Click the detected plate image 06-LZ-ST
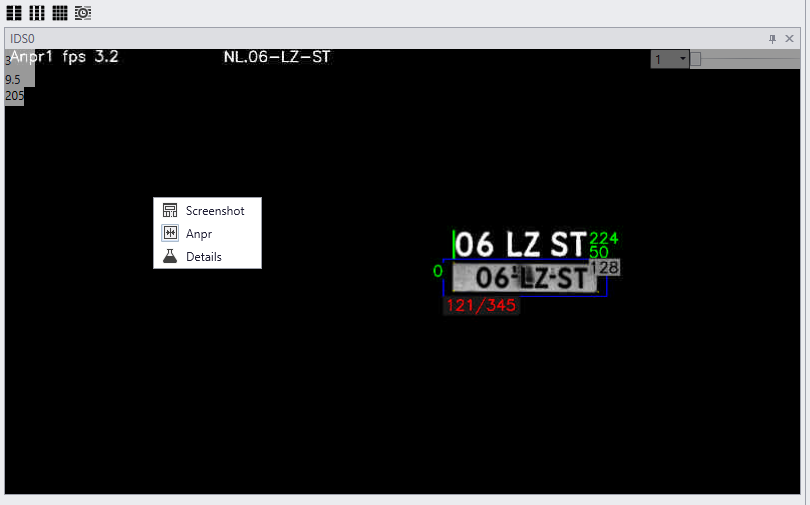Screen dimensions: 810x505 click(x=525, y=278)
